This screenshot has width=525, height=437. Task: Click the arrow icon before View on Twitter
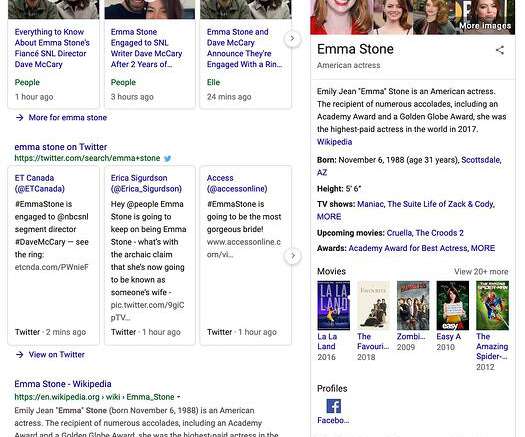pyautogui.click(x=19, y=355)
